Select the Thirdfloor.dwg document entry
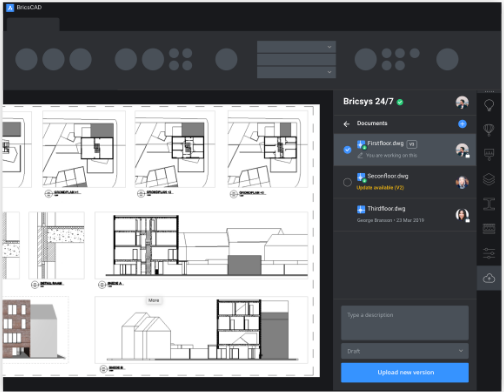Image resolution: width=504 pixels, height=392 pixels. pyautogui.click(x=405, y=215)
